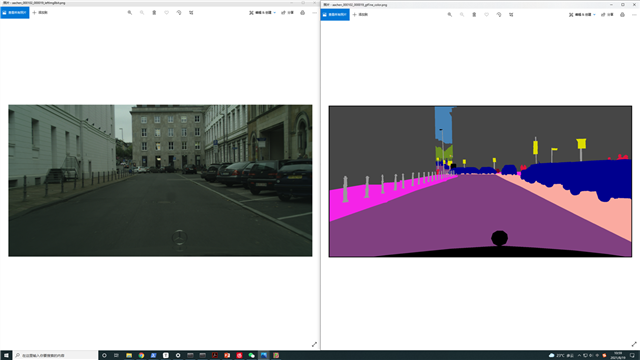Delete the photo in left Photos window

tap(154, 13)
